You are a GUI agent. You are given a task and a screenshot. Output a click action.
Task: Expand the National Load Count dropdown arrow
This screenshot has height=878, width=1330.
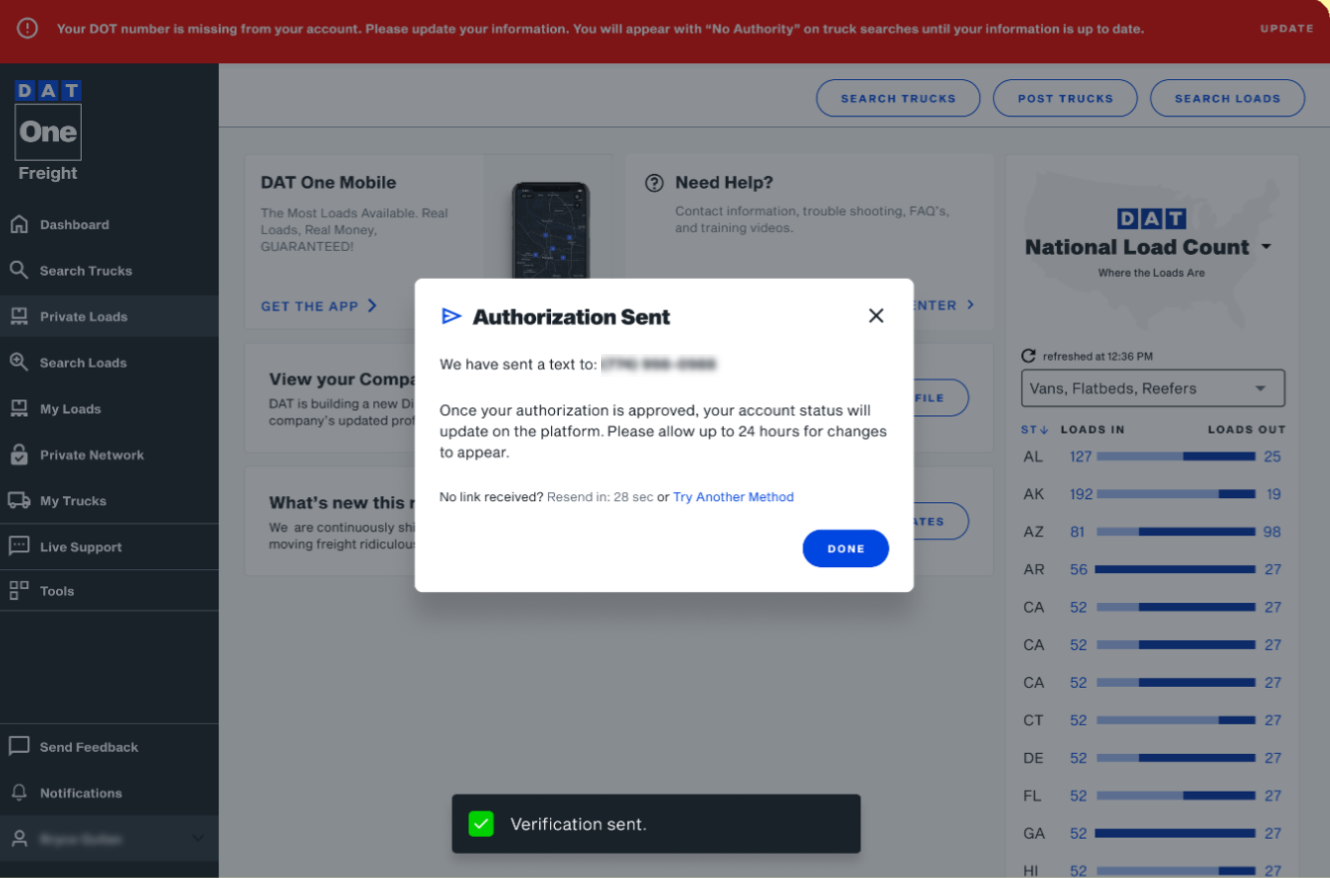pos(1266,246)
